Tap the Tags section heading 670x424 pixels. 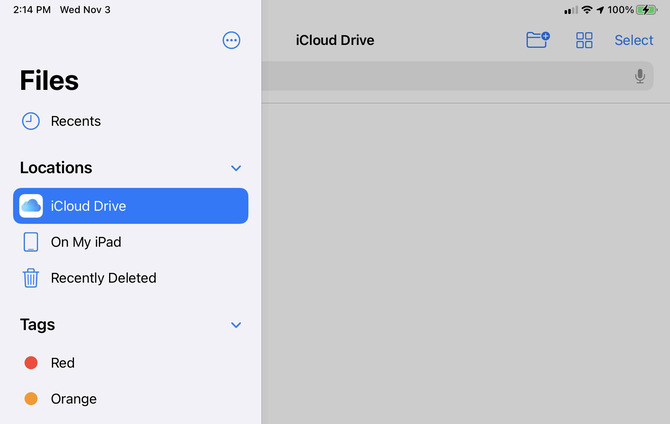tap(38, 325)
